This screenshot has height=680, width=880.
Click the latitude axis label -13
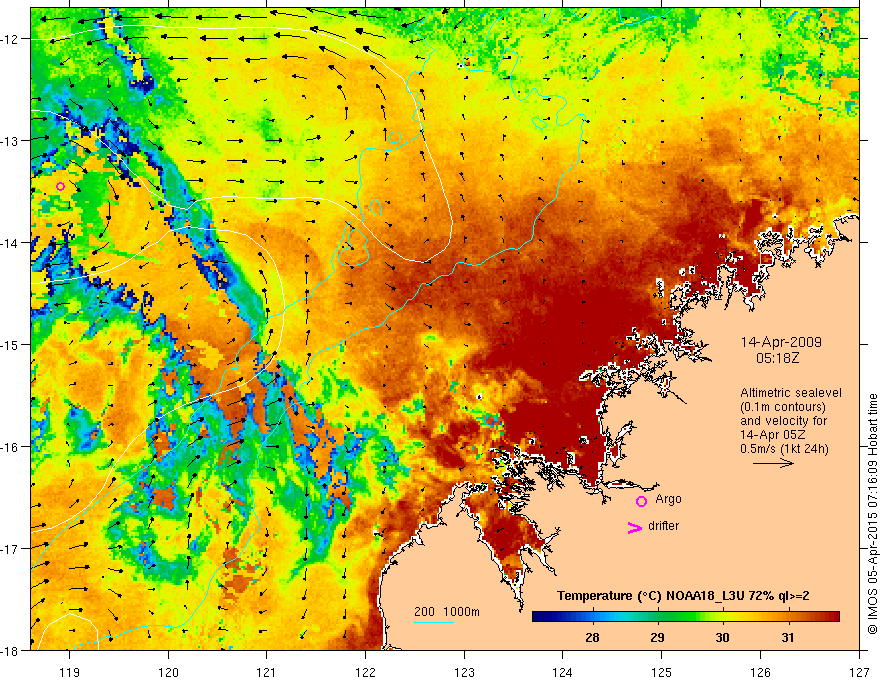tap(11, 141)
